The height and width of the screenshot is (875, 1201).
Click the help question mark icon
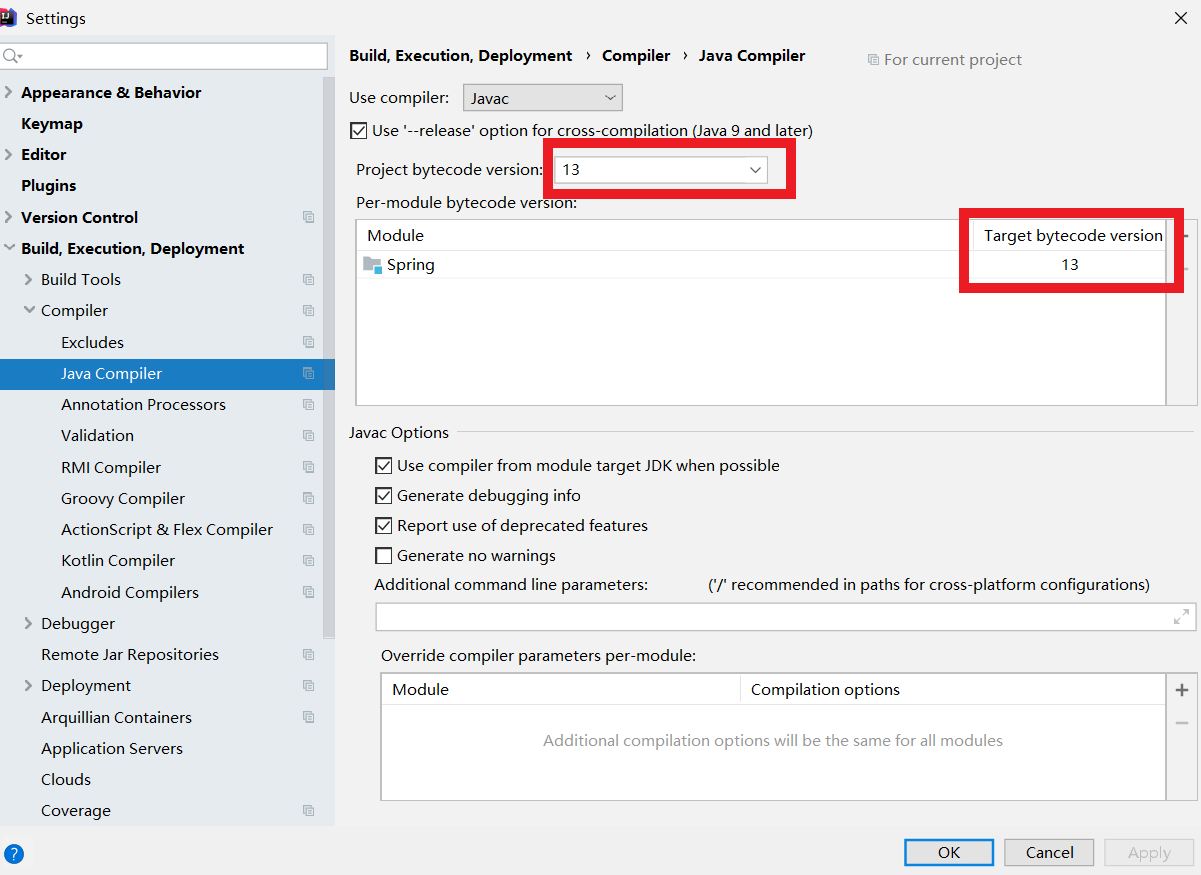[14, 854]
